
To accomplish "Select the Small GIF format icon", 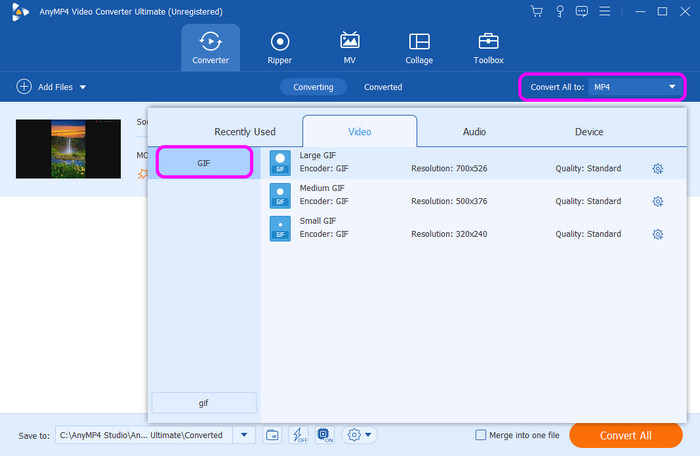I will (x=280, y=229).
